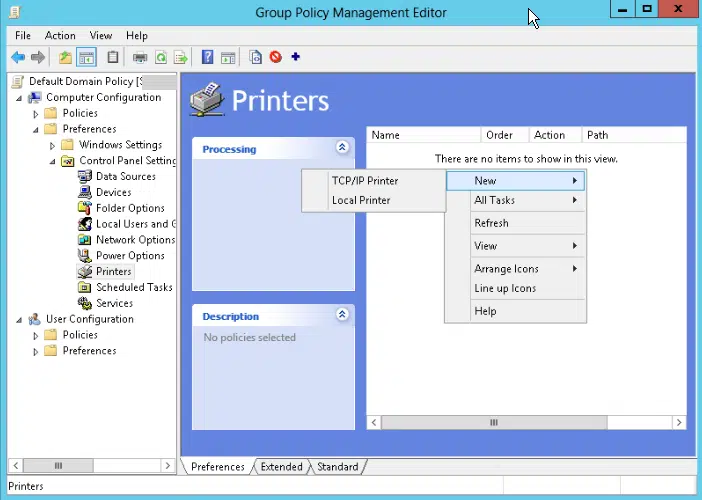Select Line up Icons in context menu

515,288
